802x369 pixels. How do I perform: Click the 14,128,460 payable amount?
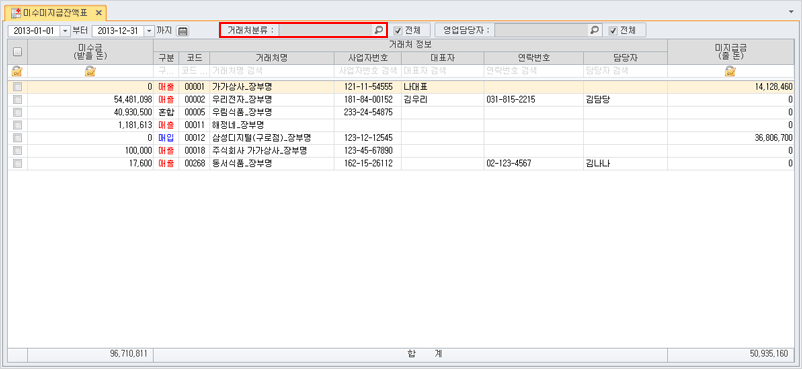tap(773, 88)
